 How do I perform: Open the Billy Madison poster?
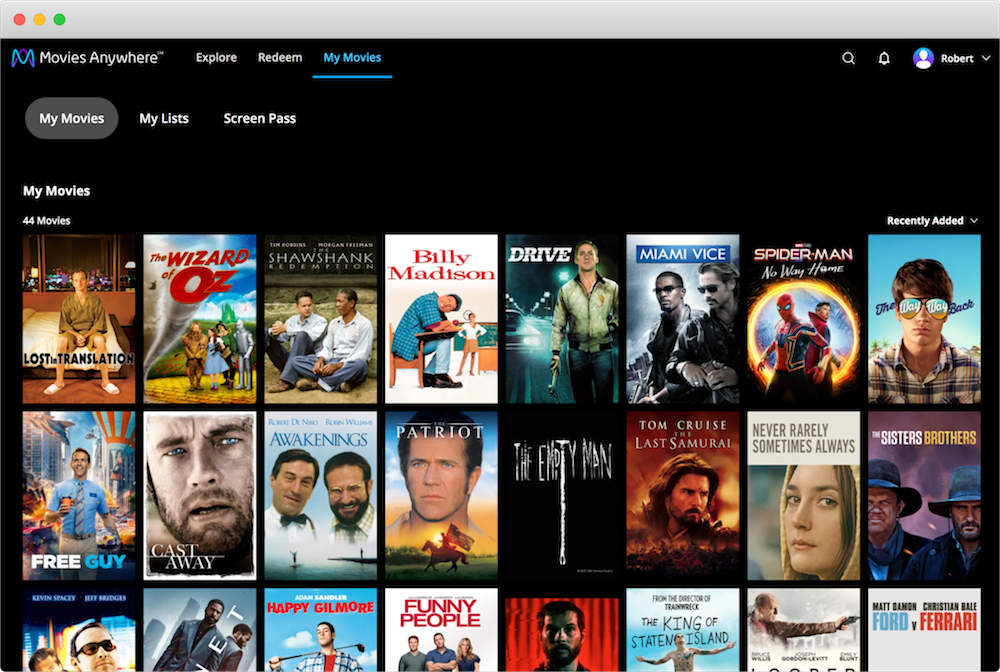click(x=441, y=319)
